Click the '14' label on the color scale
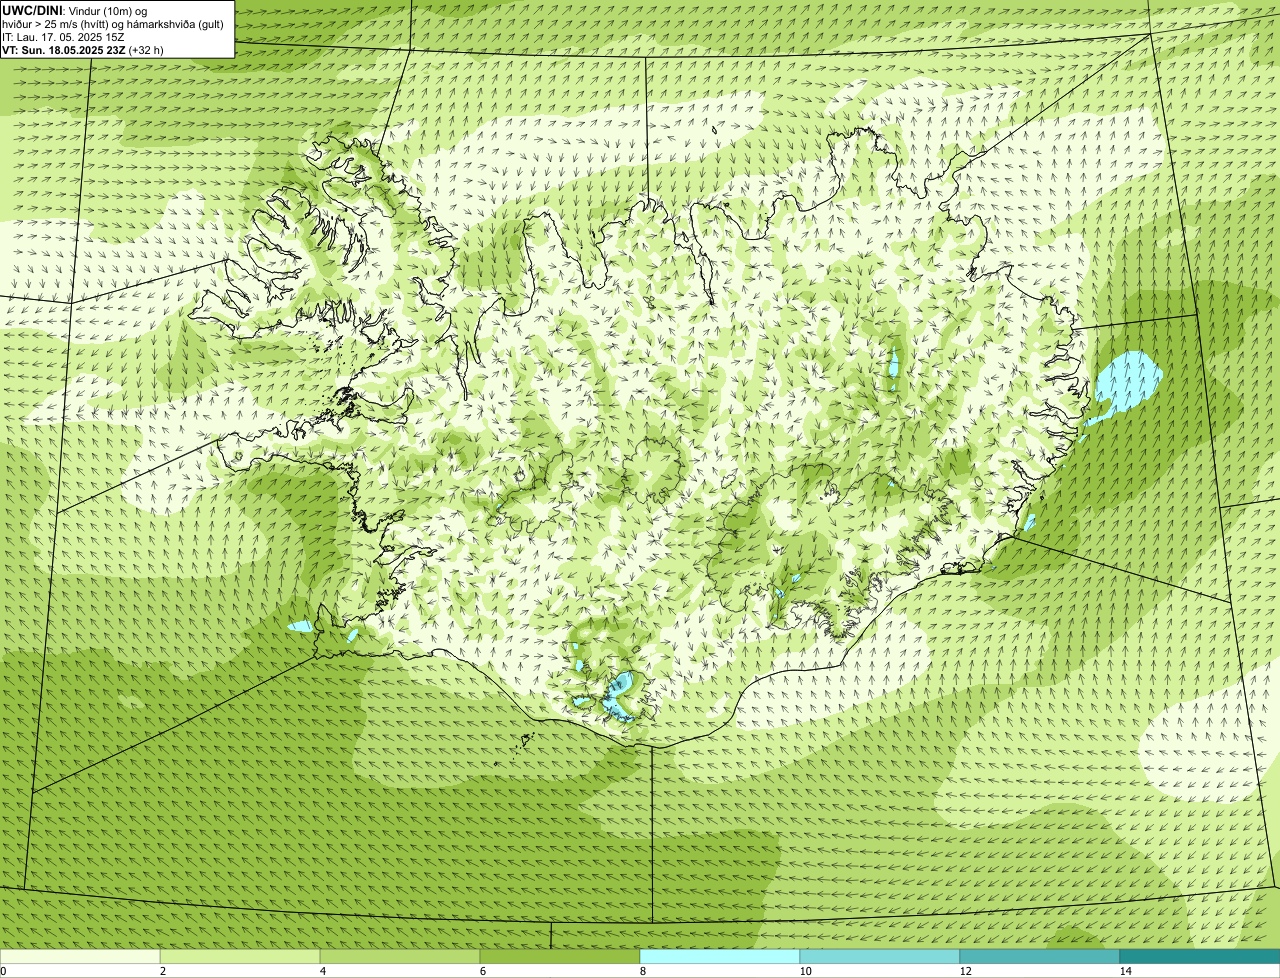This screenshot has height=978, width=1280. 1125,971
